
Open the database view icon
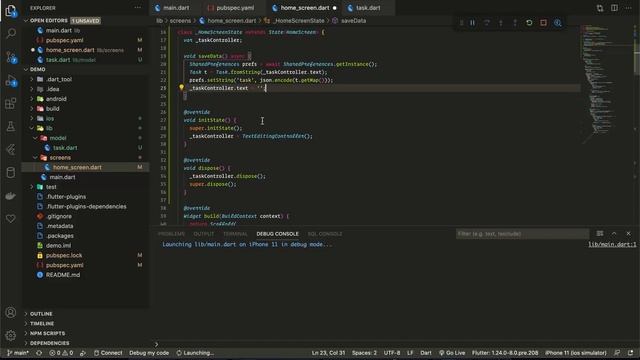point(11,173)
